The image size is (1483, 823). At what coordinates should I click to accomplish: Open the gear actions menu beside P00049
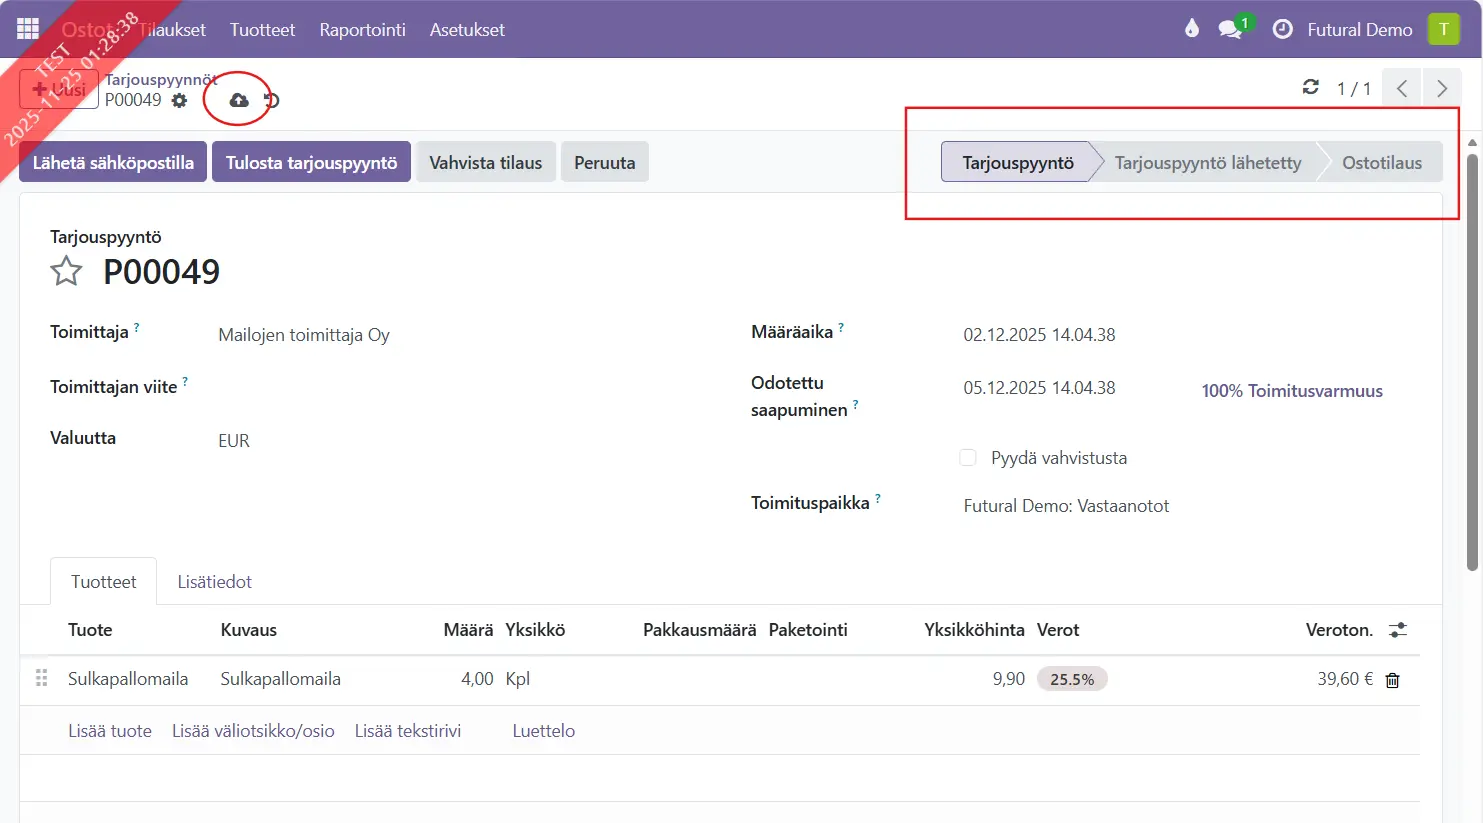tap(179, 100)
